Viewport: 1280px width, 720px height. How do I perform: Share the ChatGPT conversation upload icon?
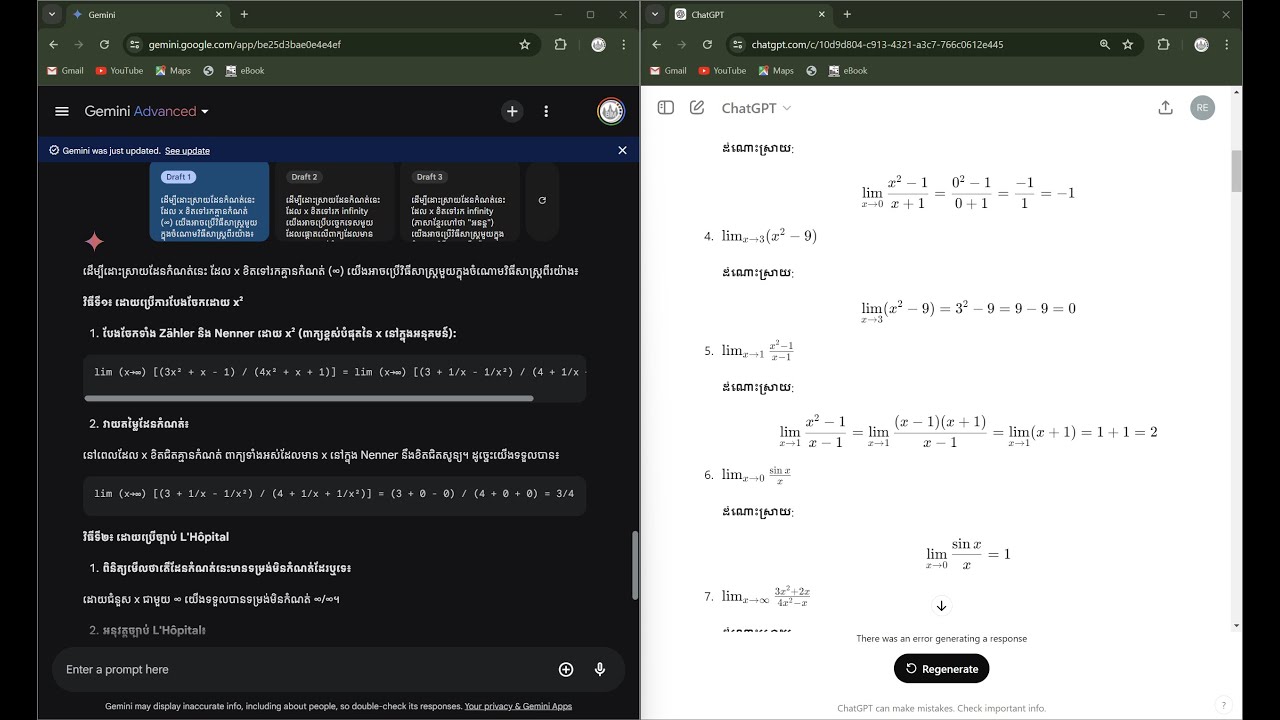click(x=1165, y=108)
